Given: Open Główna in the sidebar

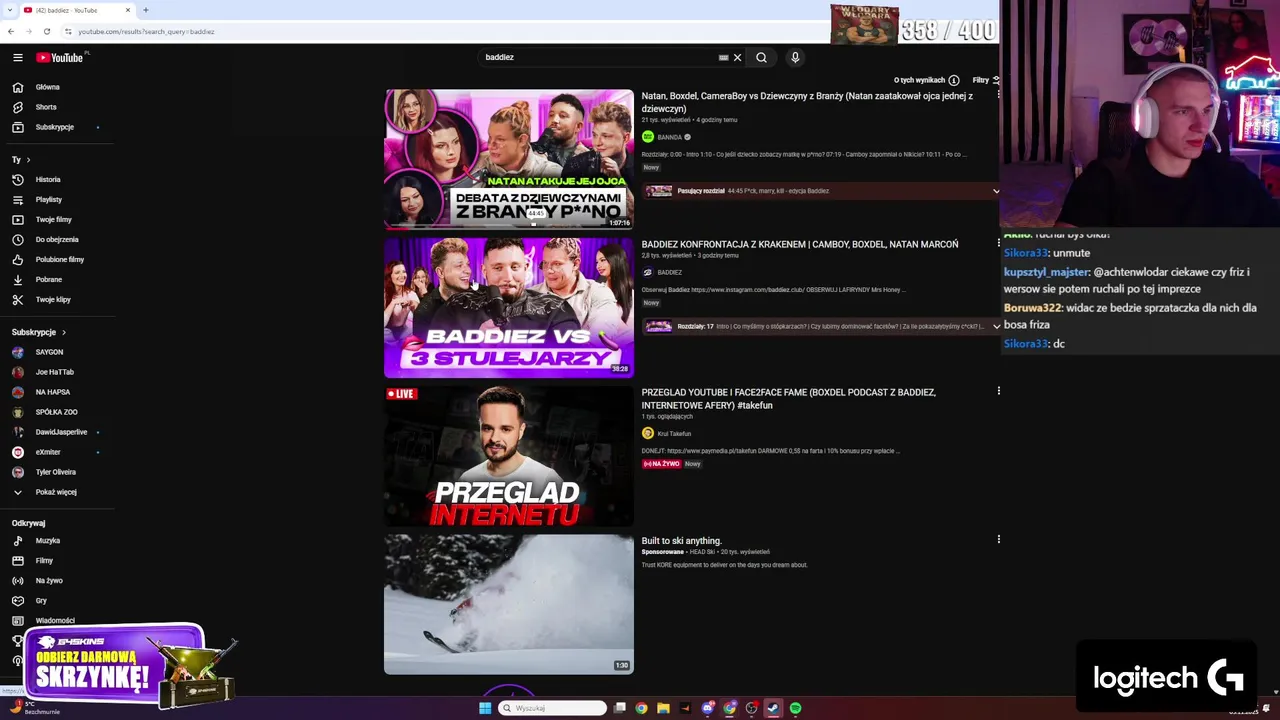Looking at the screenshot, I should (x=48, y=87).
